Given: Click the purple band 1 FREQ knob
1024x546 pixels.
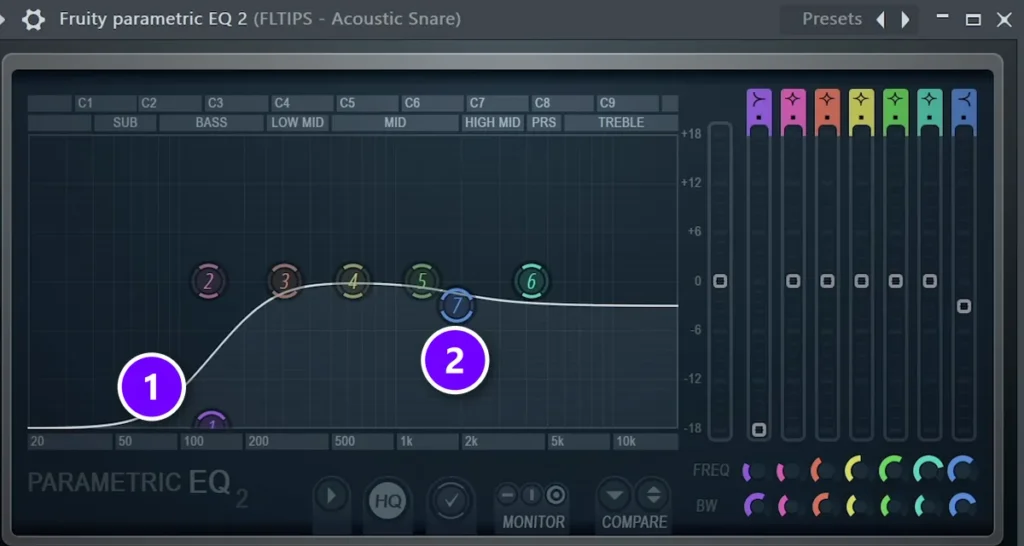Looking at the screenshot, I should coord(756,471).
